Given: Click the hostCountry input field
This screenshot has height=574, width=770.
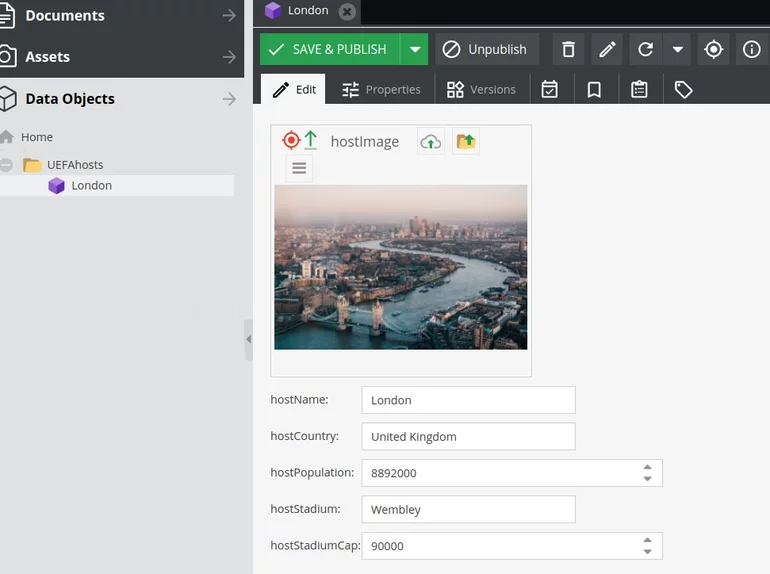Looking at the screenshot, I should 468,437.
